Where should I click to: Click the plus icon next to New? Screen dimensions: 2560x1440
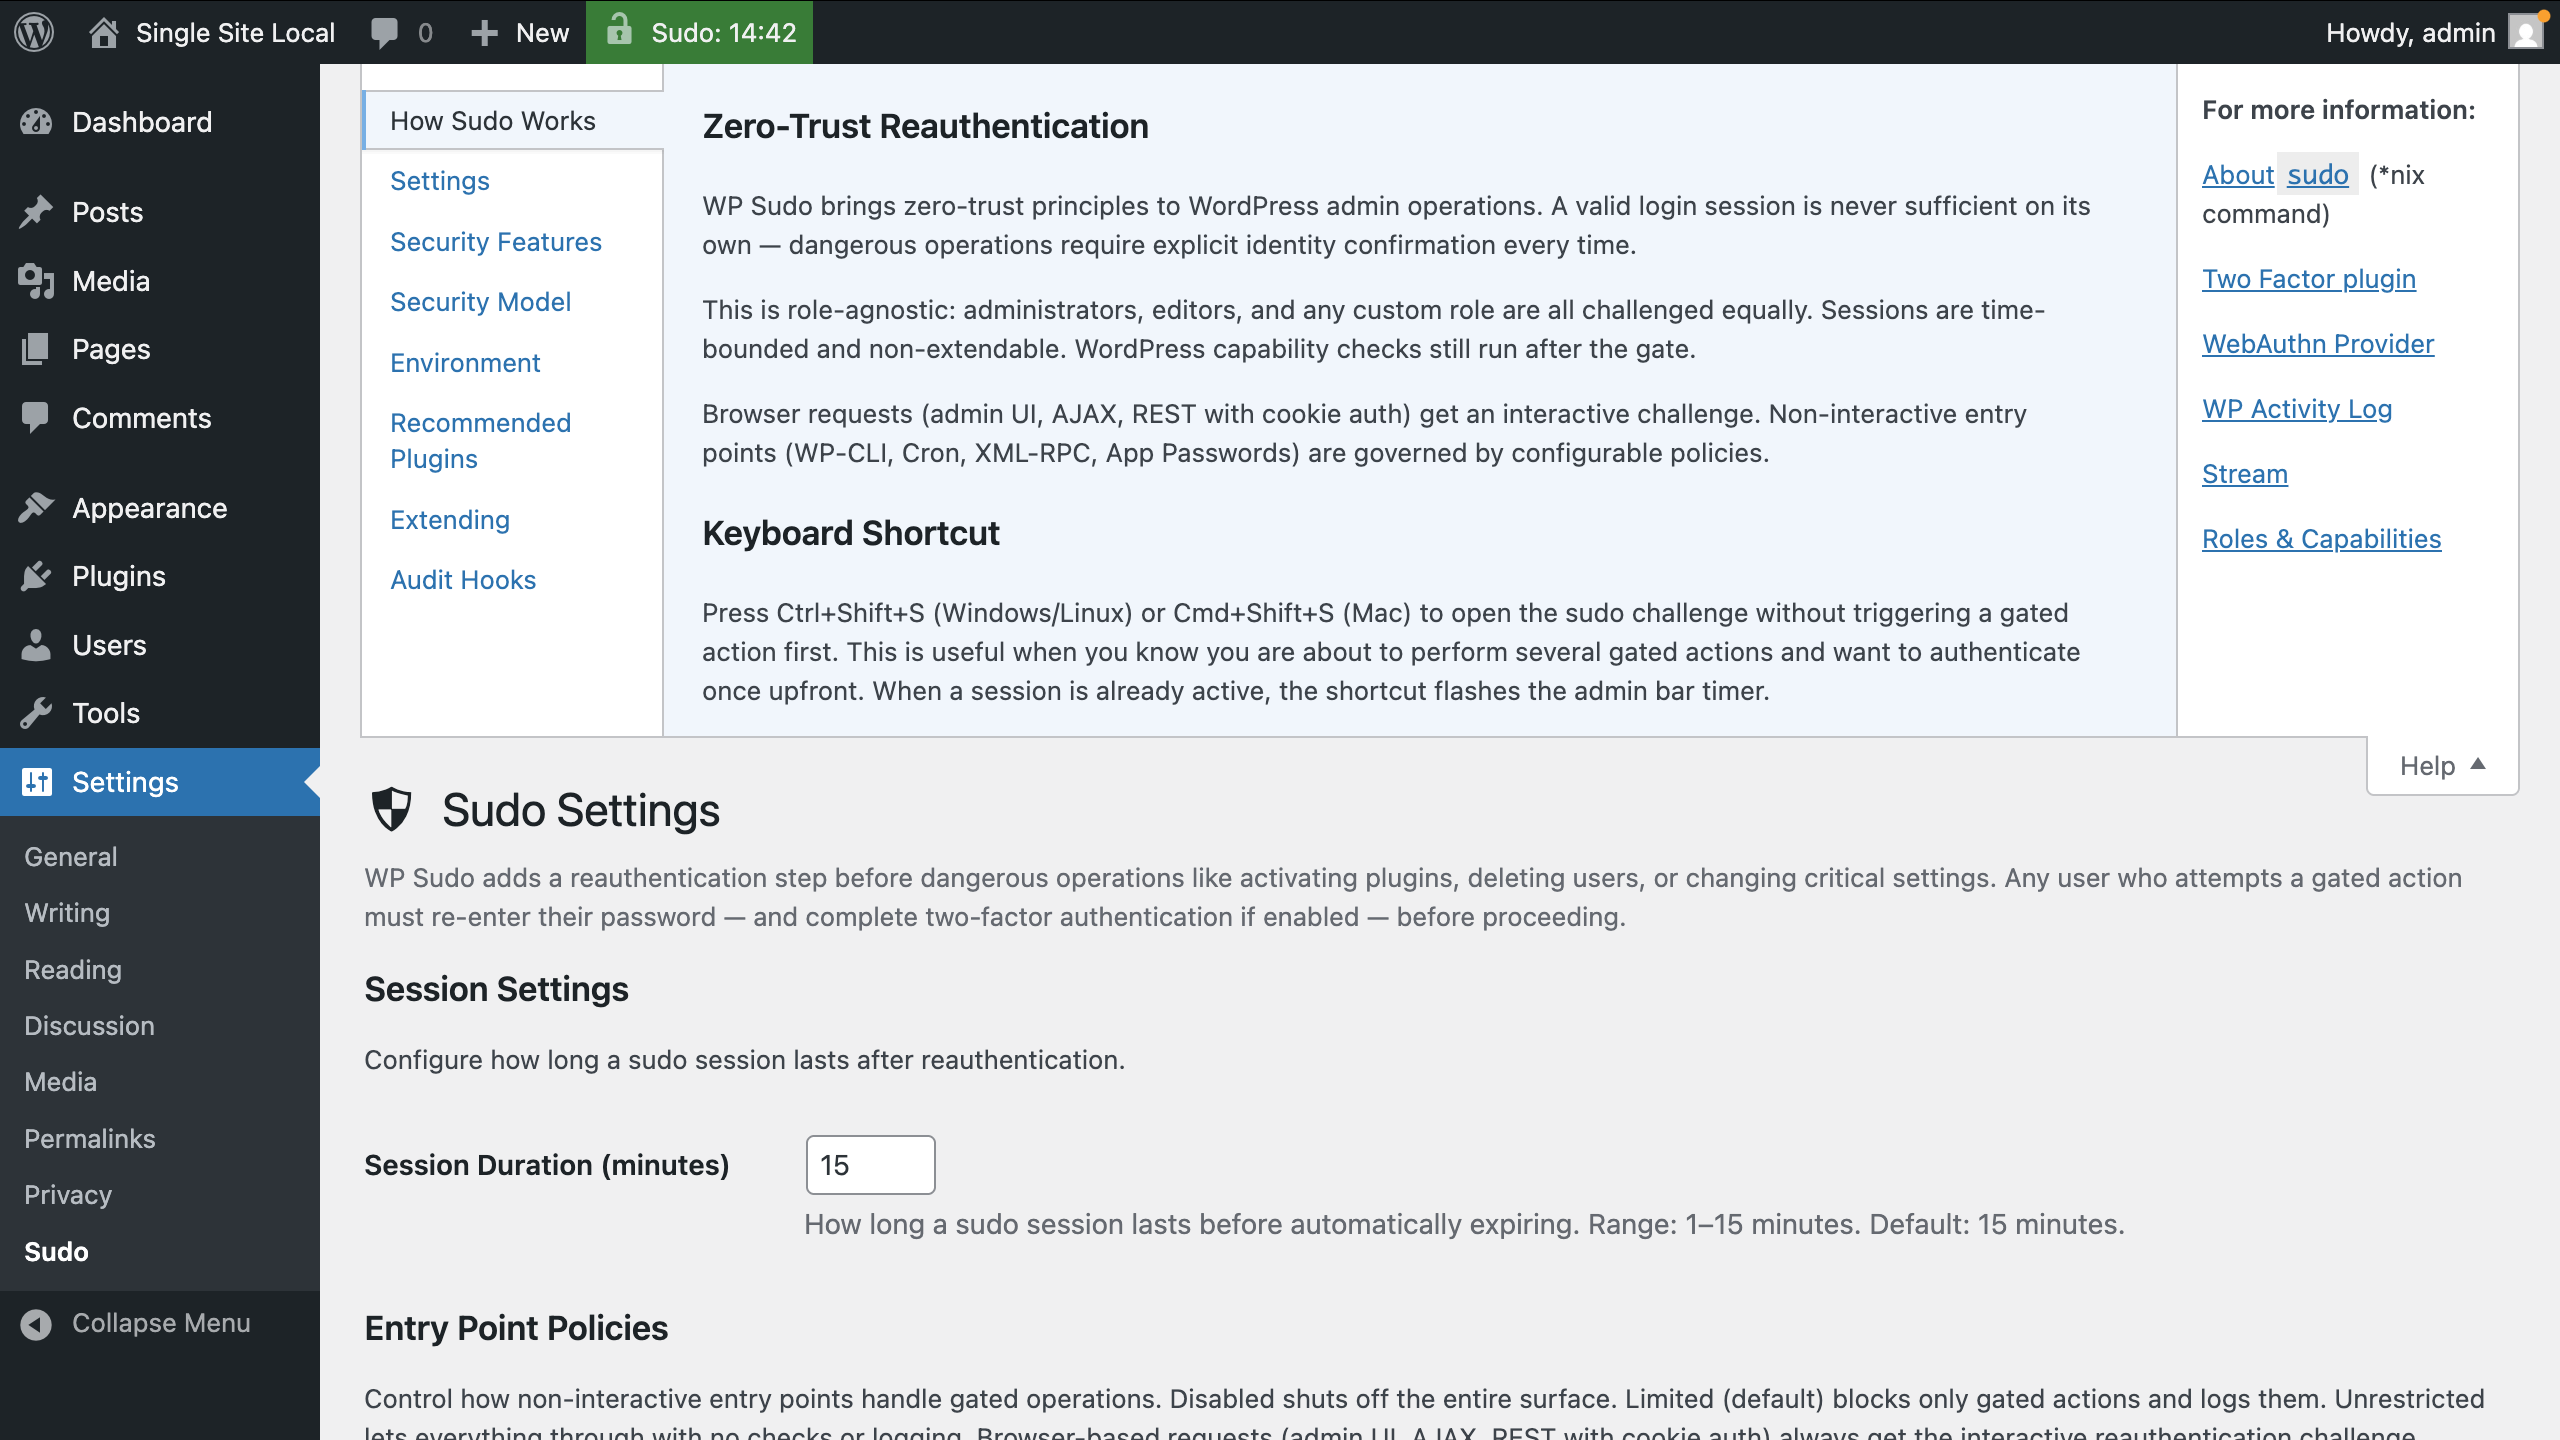484,33
